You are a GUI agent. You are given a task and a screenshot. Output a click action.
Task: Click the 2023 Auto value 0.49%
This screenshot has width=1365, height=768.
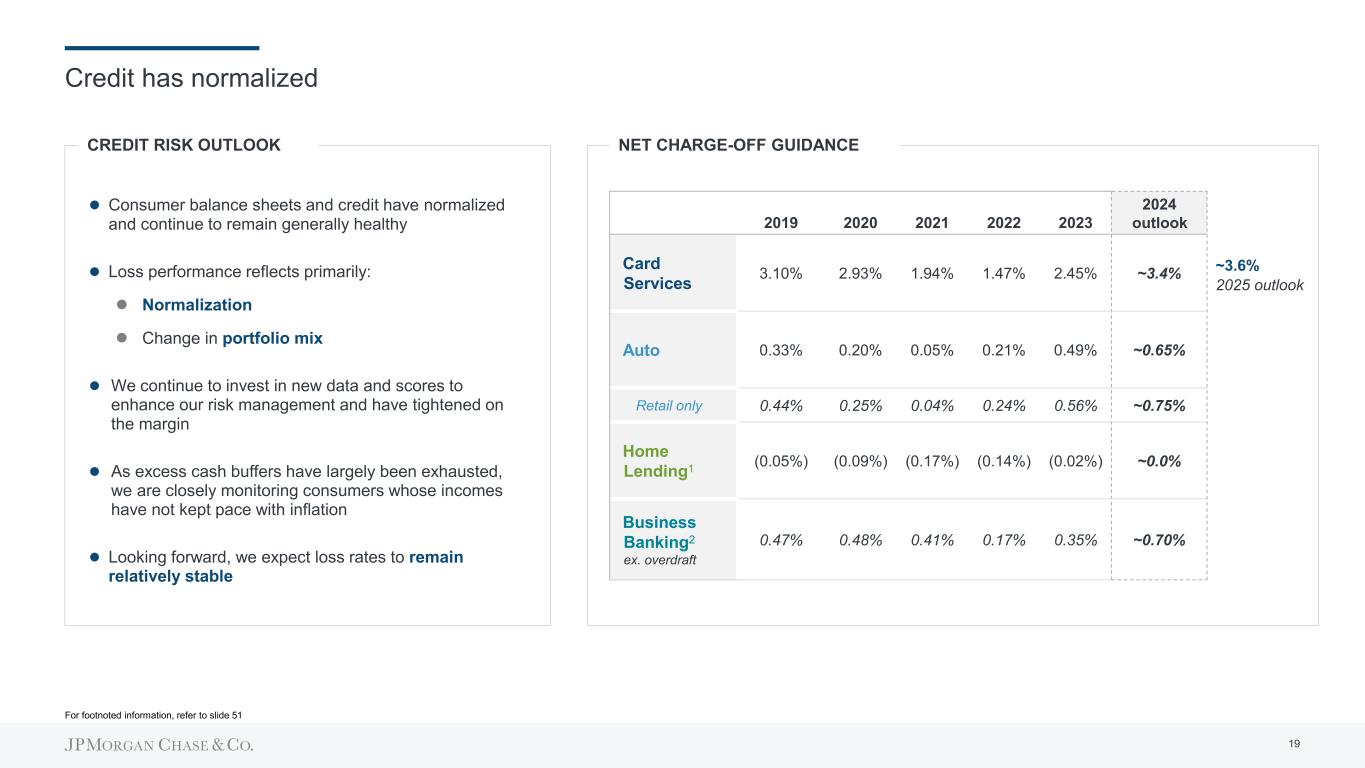click(x=1075, y=350)
